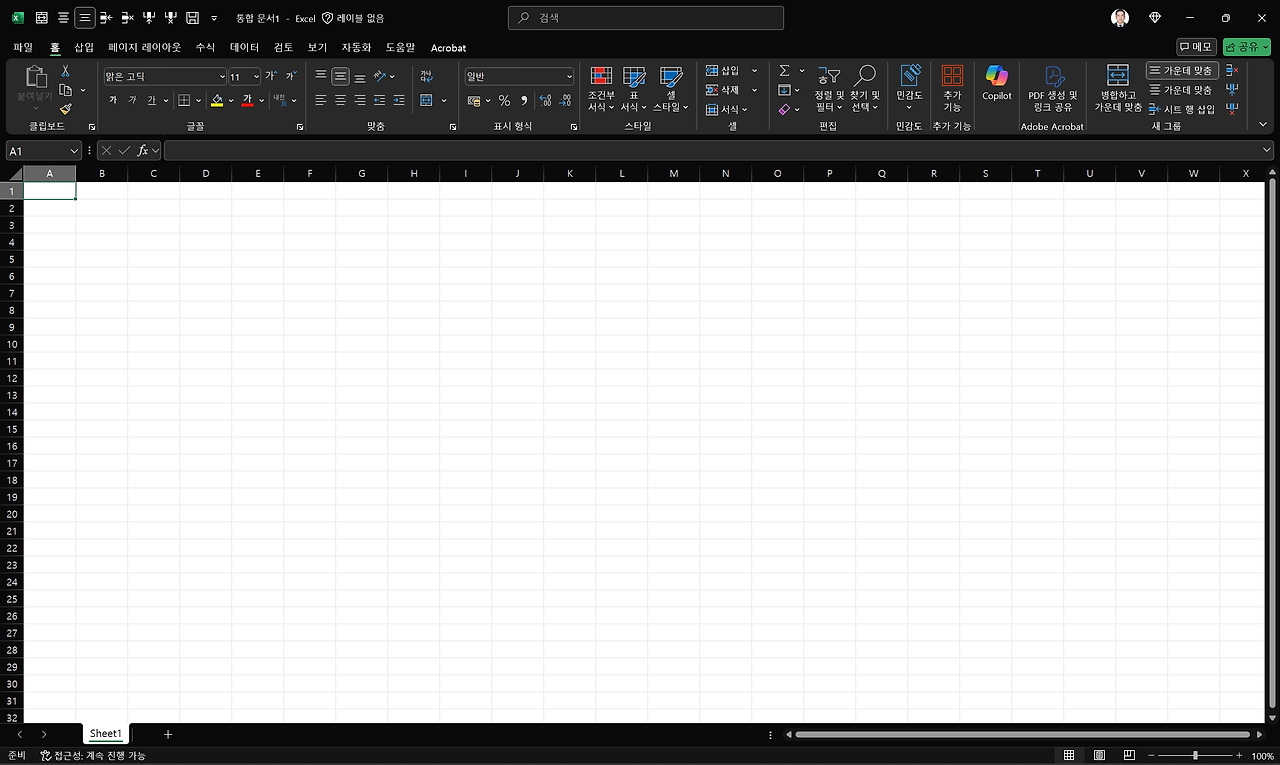Screen dimensions: 1280x765
Task: Click the 검색 search box in title bar
Action: 646,18
